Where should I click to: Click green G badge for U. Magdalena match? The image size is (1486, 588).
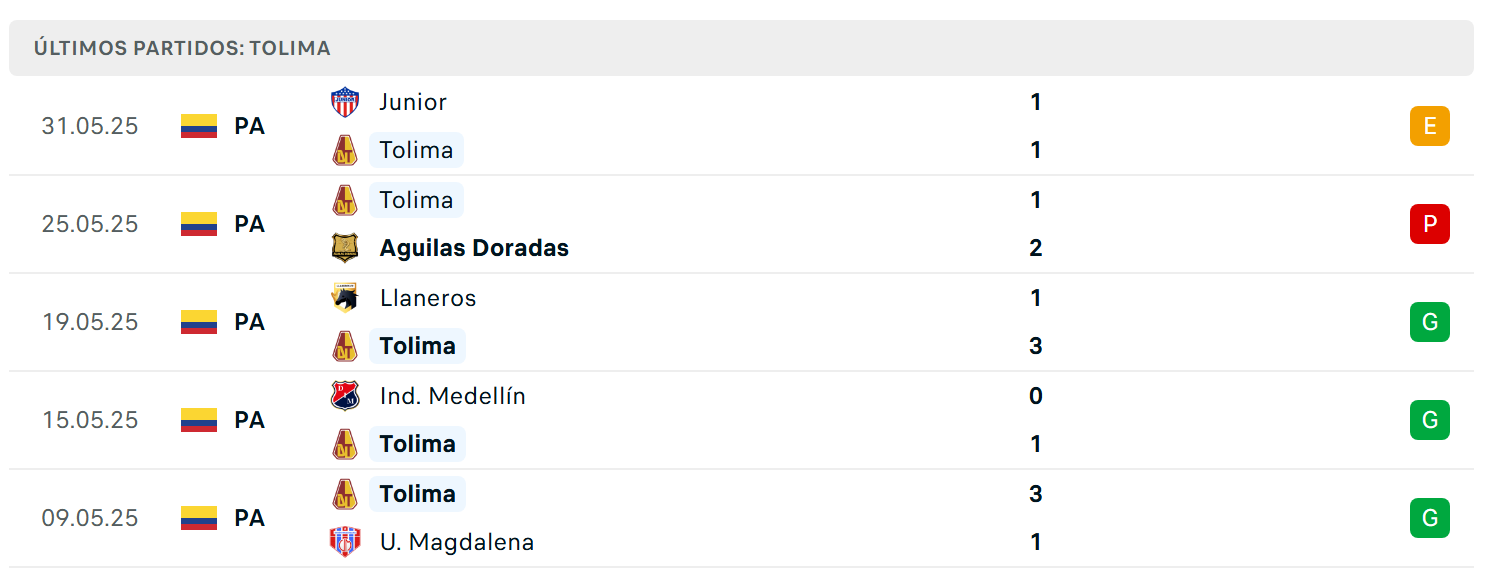(1430, 518)
